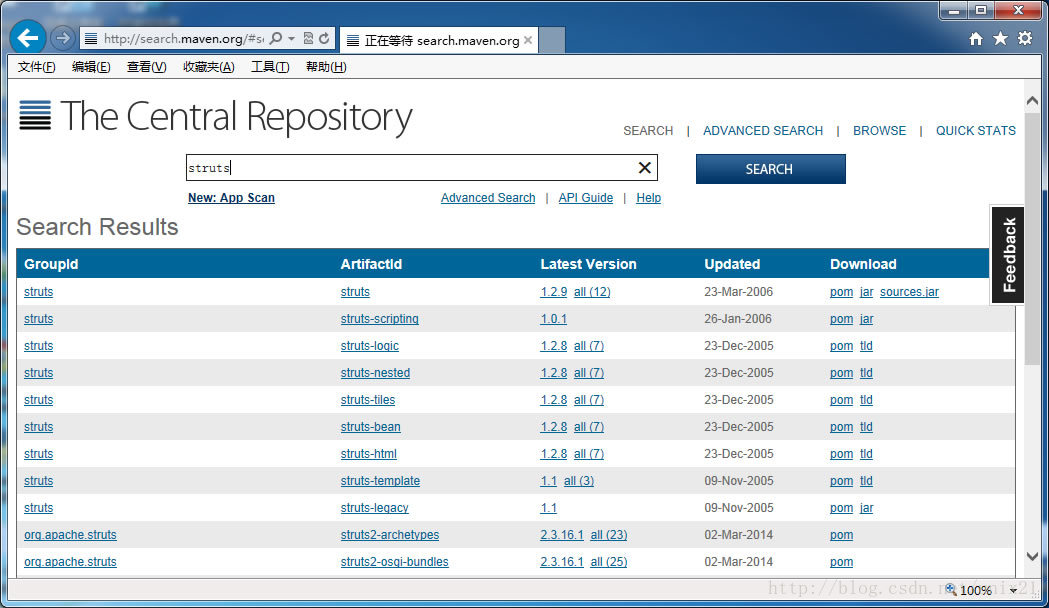This screenshot has width=1049, height=608.
Task: Open version 1.2.9 link
Action: pyautogui.click(x=553, y=292)
